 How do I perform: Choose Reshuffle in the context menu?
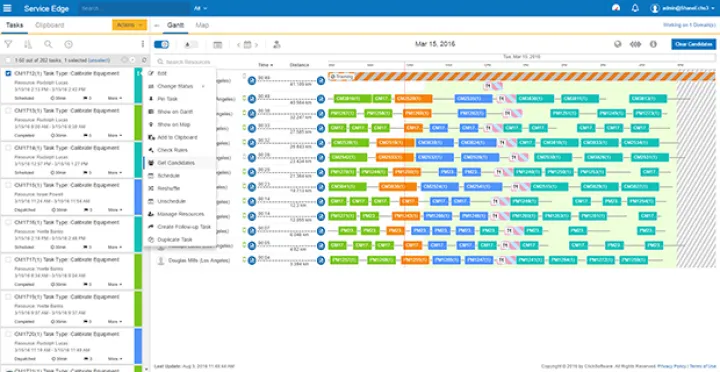pyautogui.click(x=180, y=188)
